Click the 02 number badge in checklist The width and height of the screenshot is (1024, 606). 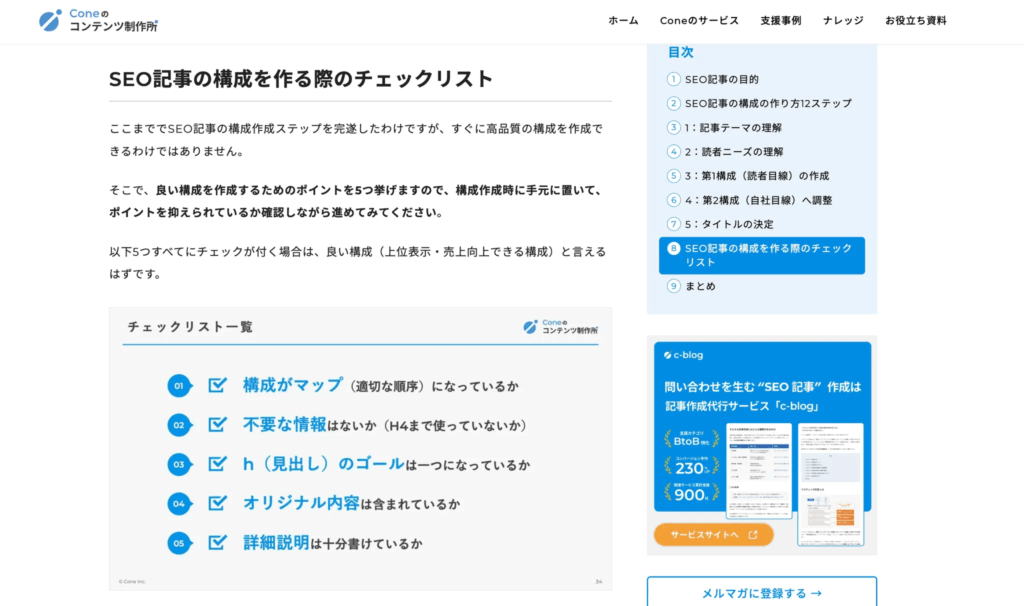coord(179,425)
